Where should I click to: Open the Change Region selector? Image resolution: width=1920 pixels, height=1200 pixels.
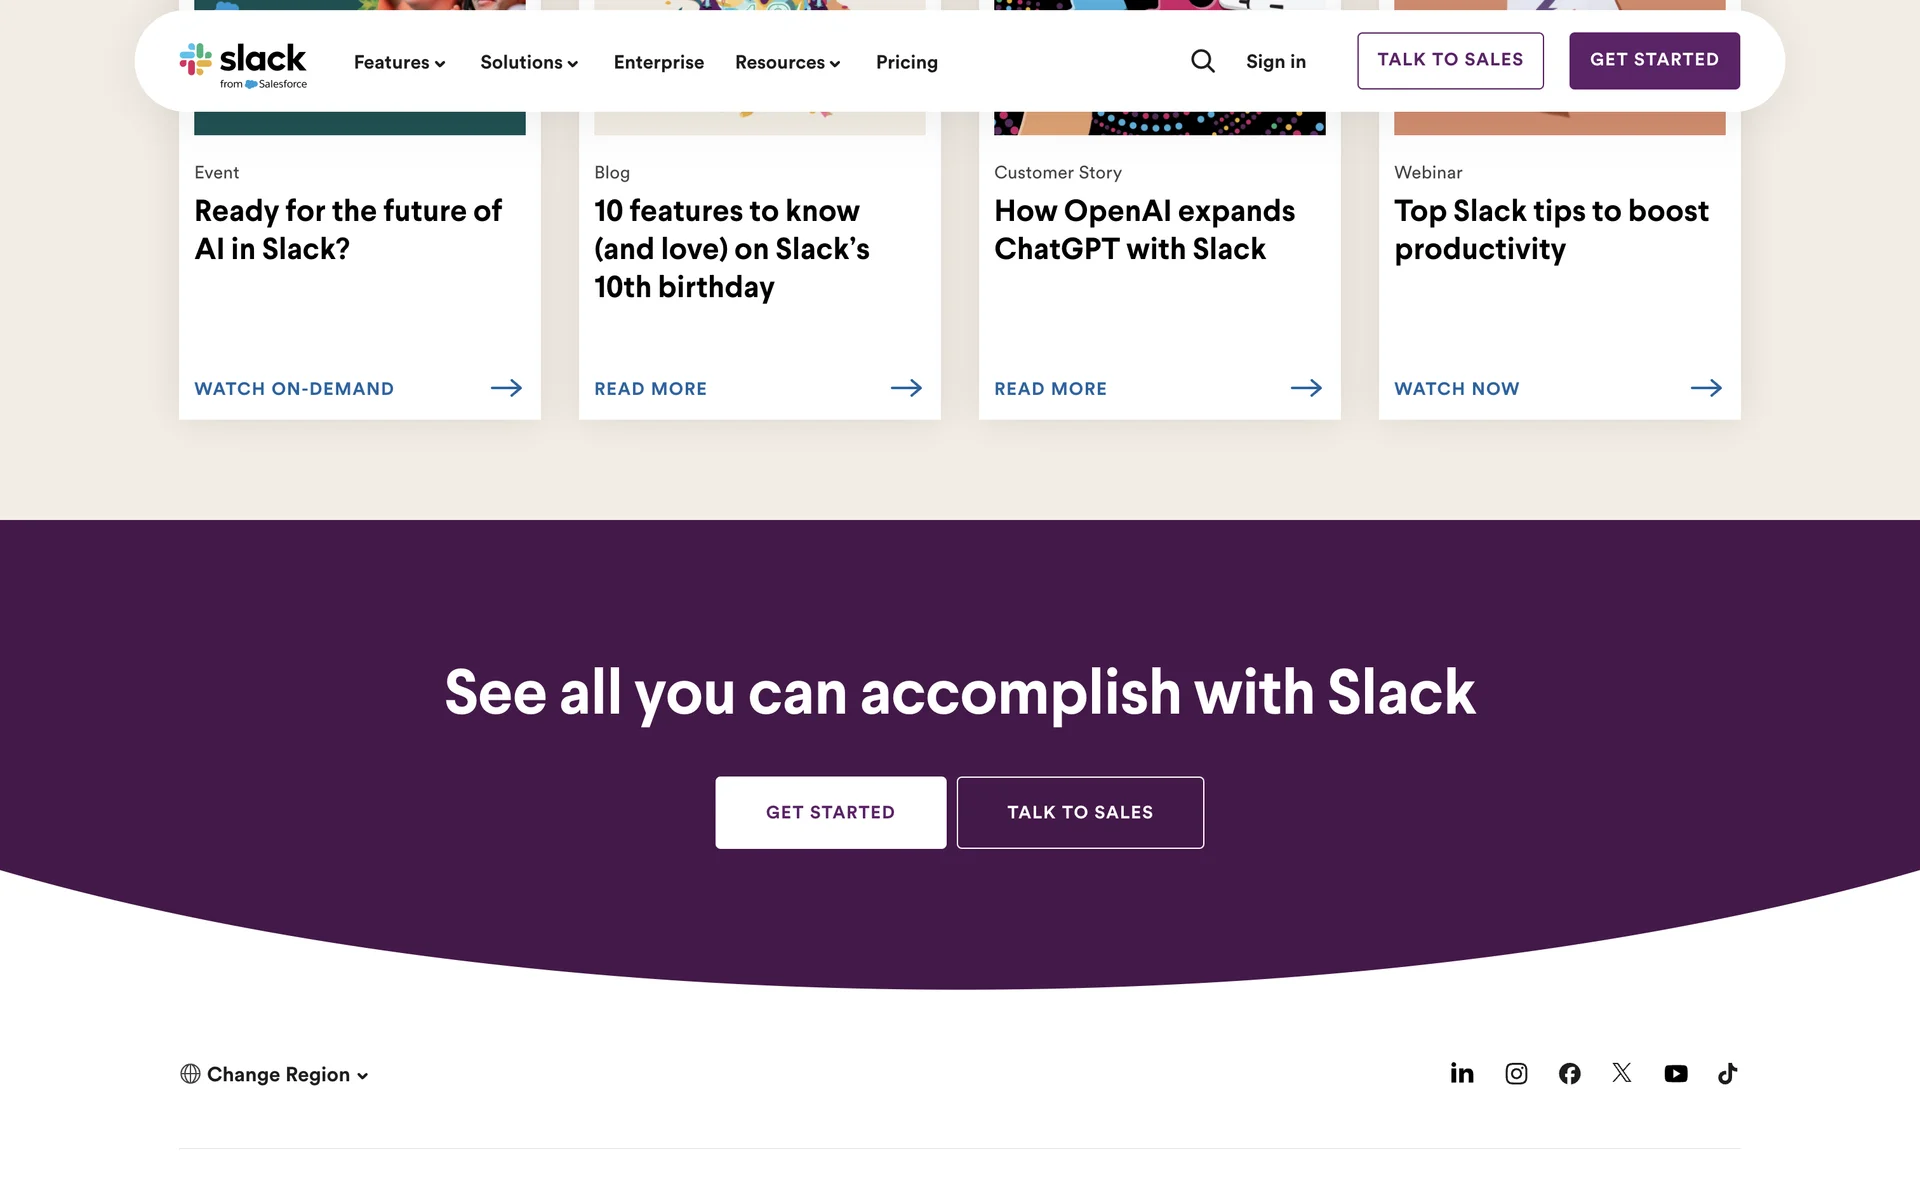pyautogui.click(x=275, y=1074)
